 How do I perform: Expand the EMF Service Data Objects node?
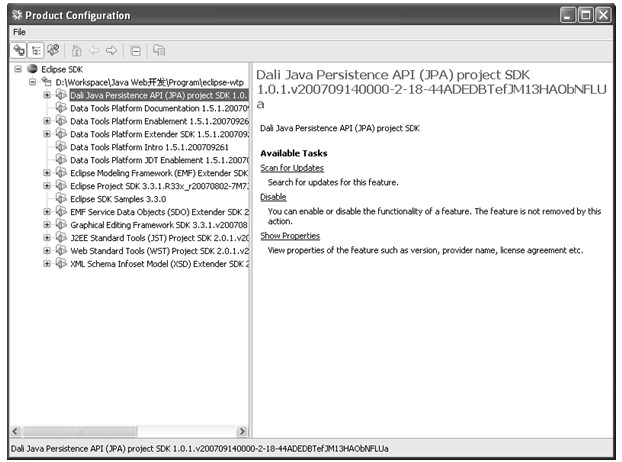click(x=47, y=212)
